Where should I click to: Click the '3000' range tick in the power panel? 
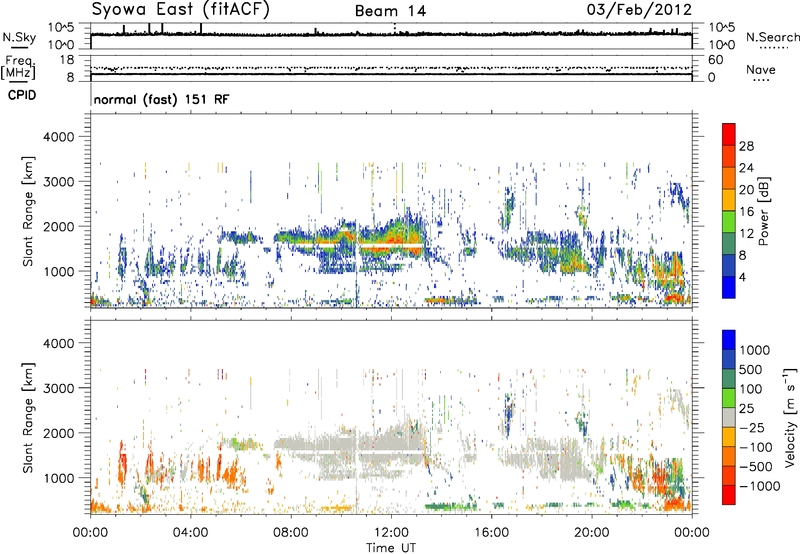tap(58, 182)
